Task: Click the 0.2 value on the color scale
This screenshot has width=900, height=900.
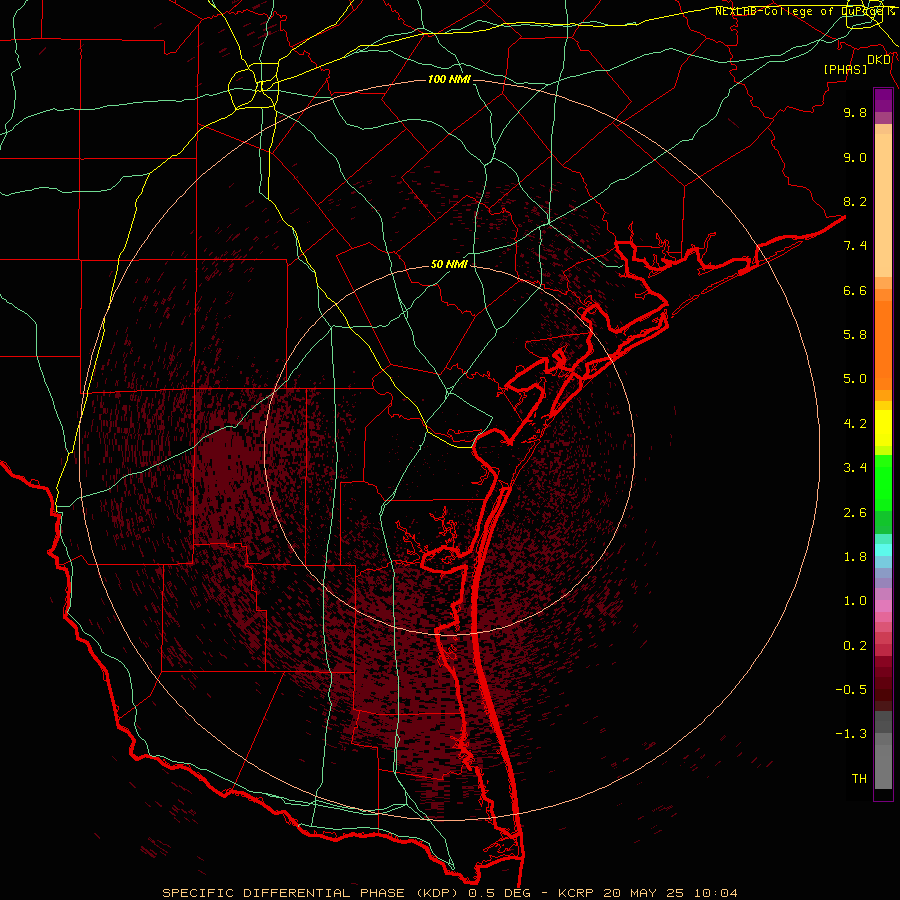Action: pyautogui.click(x=855, y=646)
